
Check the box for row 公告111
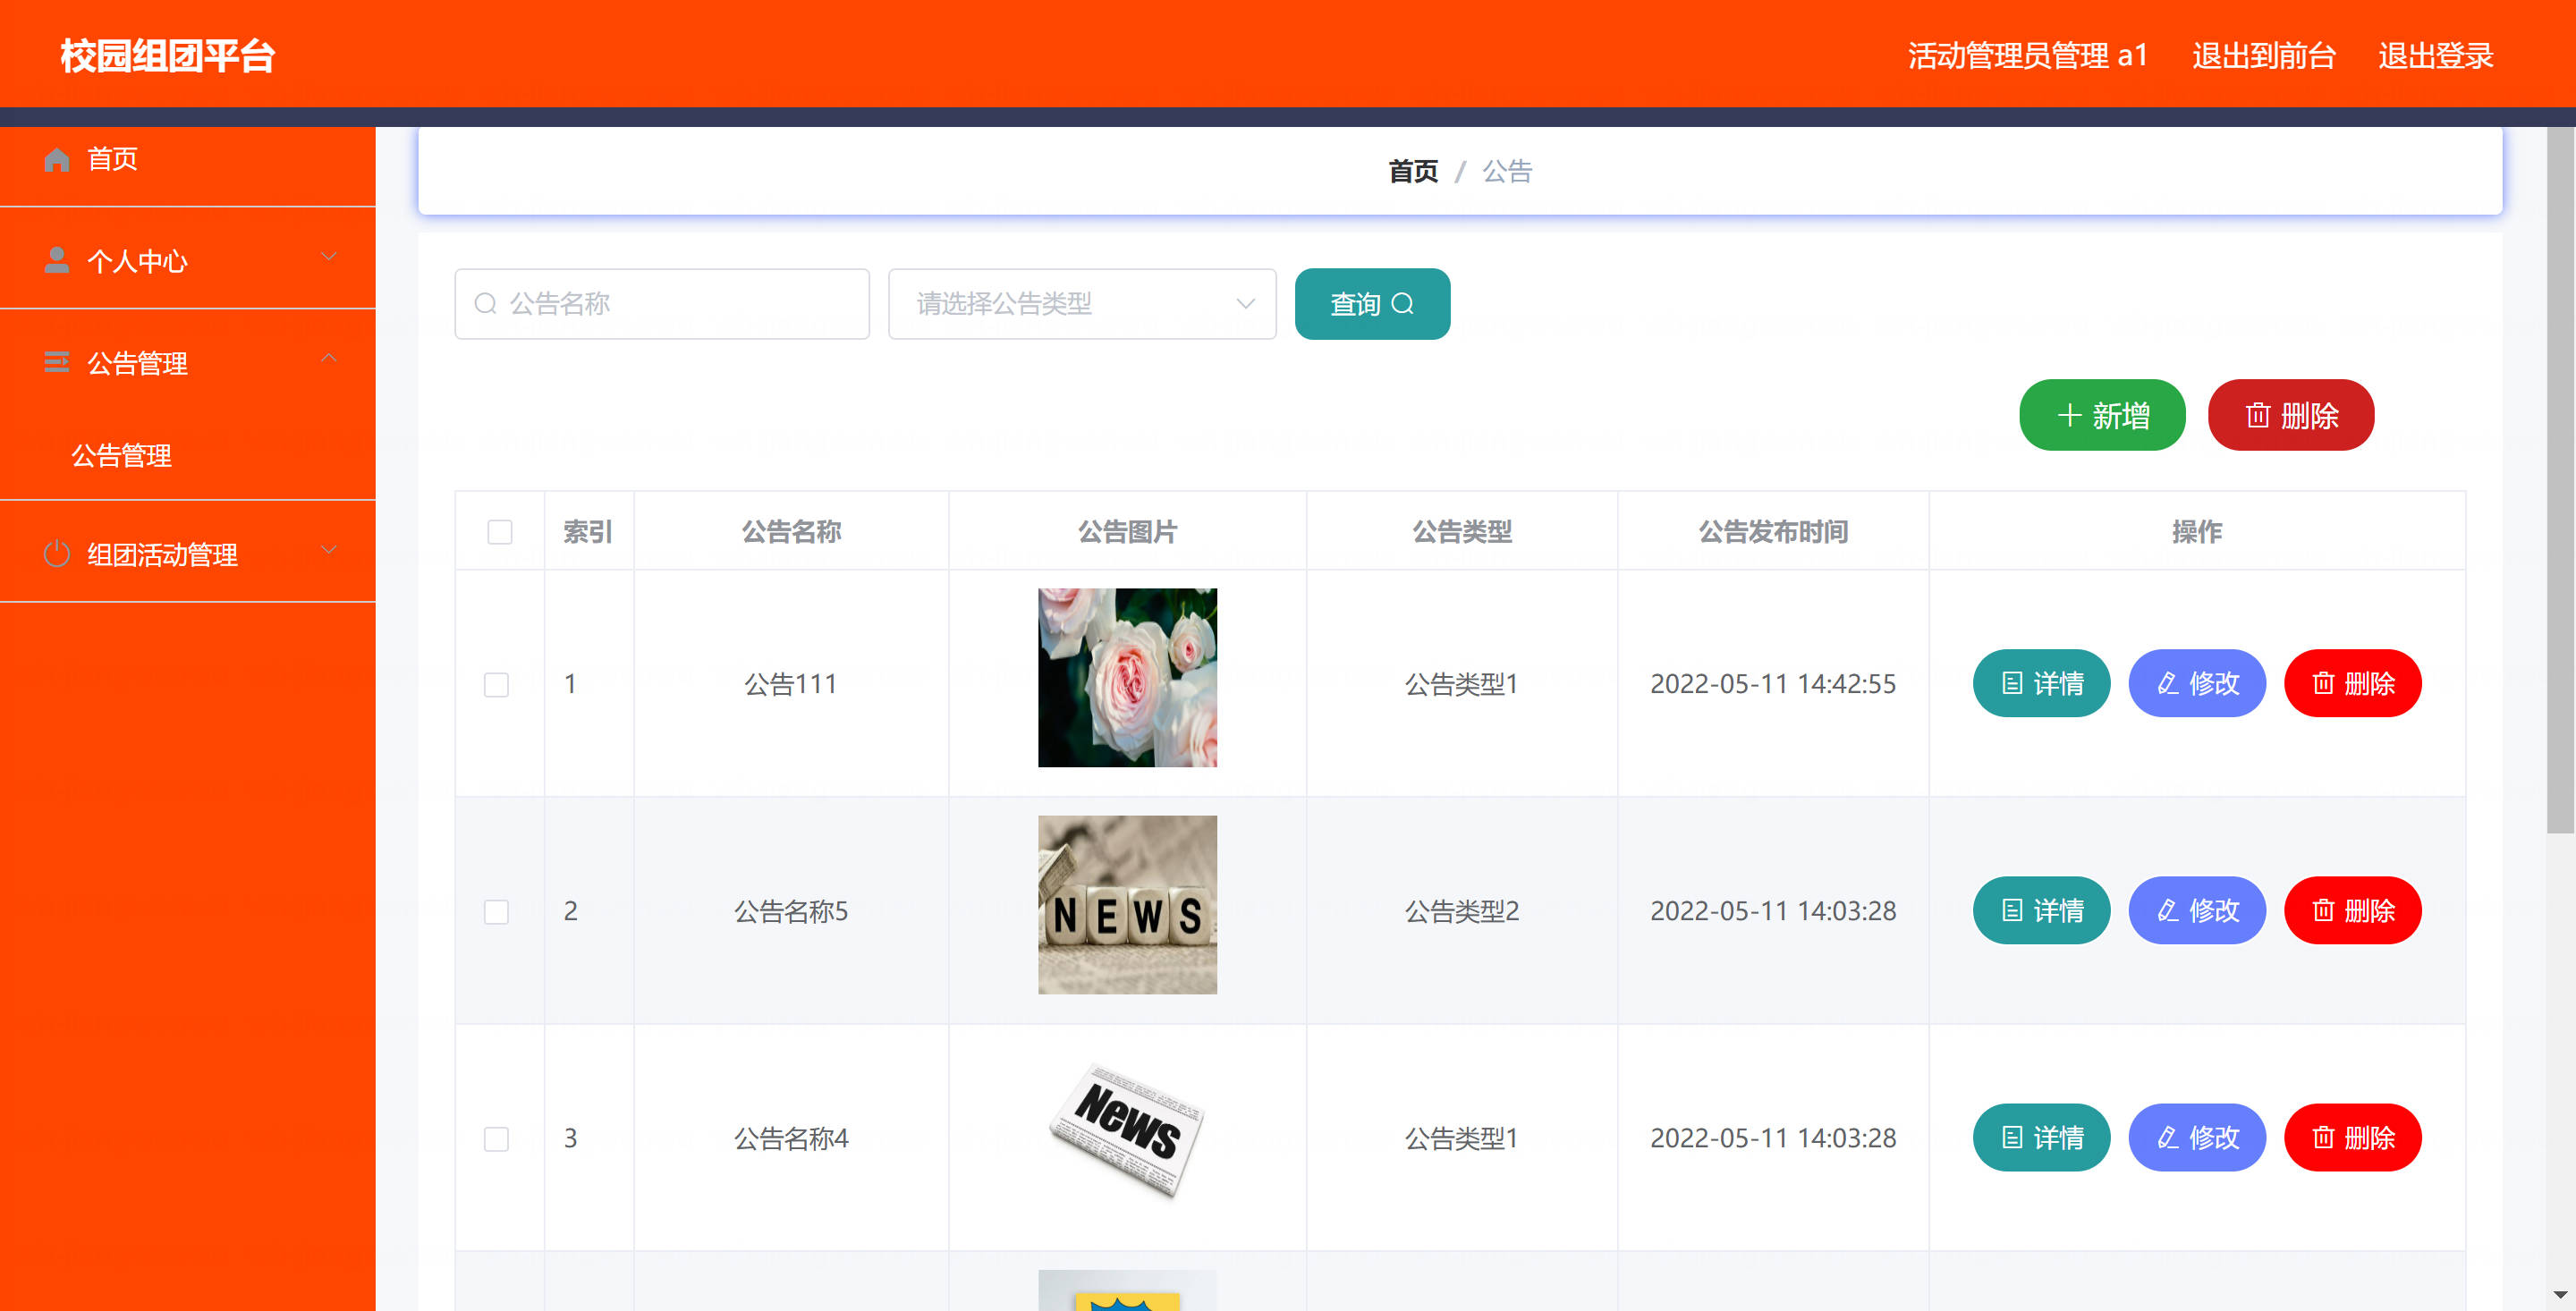(x=497, y=685)
